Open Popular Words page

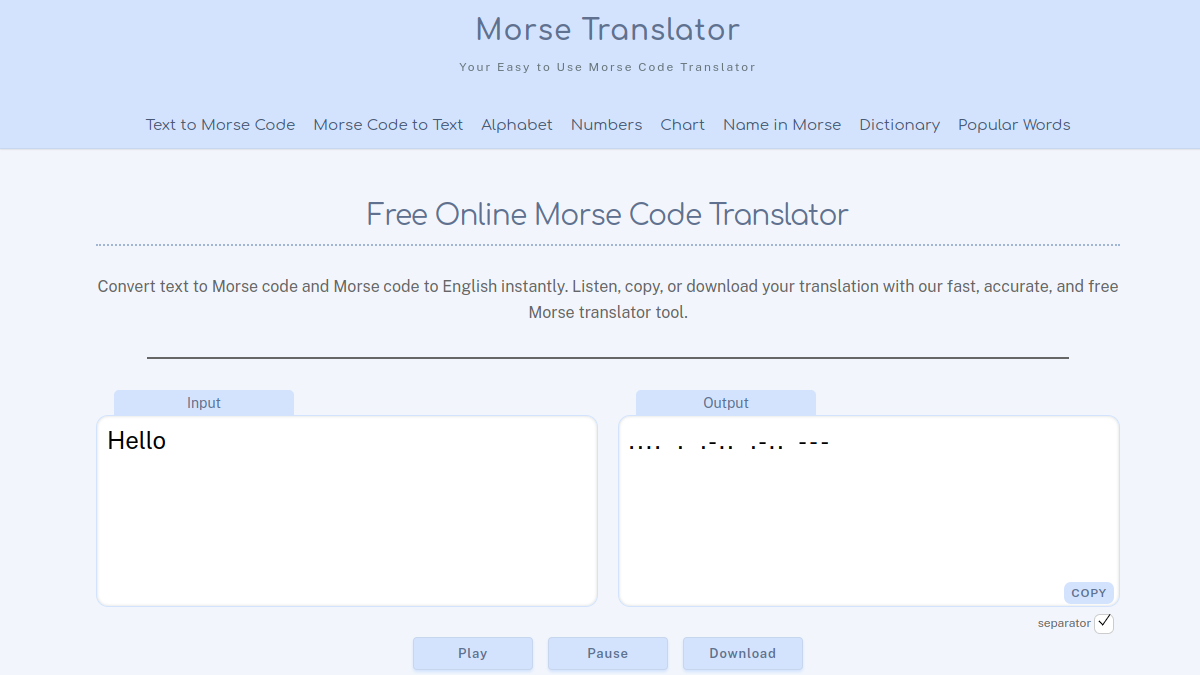click(1014, 125)
